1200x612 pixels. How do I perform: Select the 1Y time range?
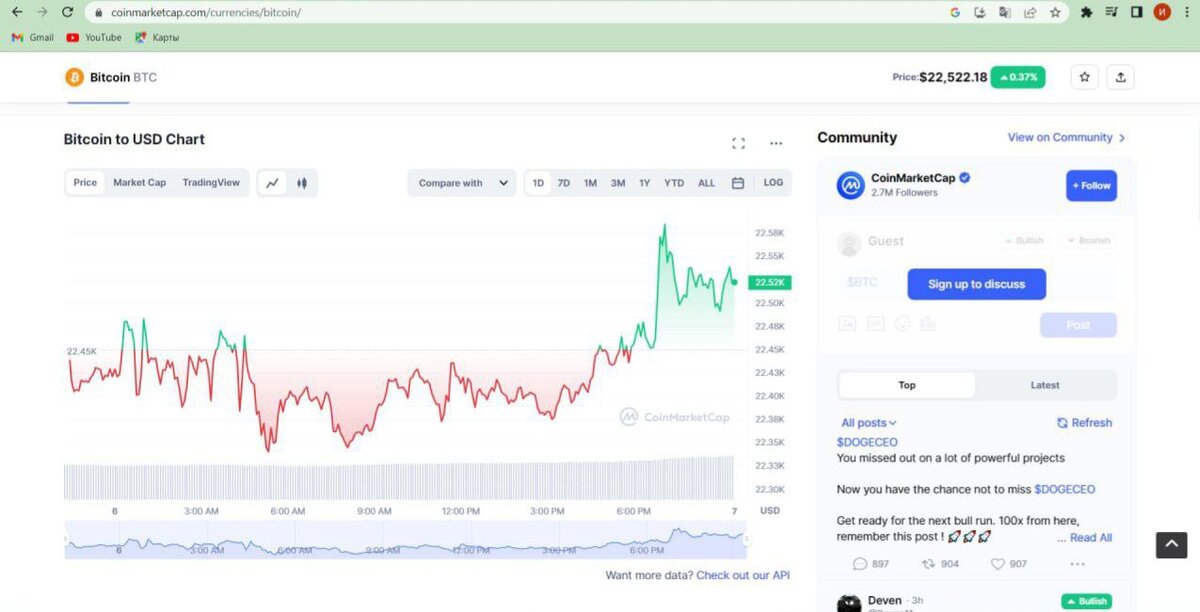click(x=645, y=183)
